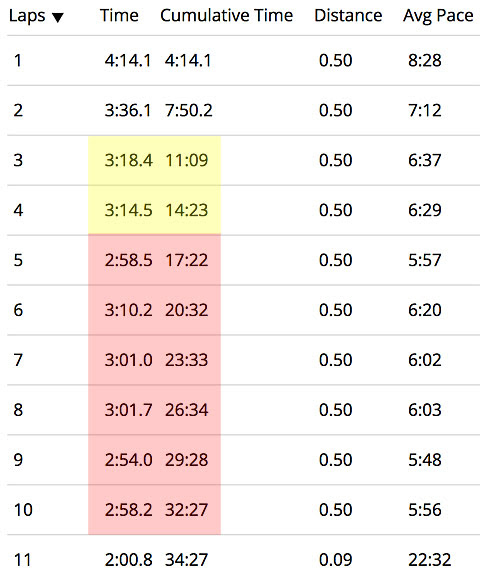The height and width of the screenshot is (581, 480).
Task: Click lap 10 average pace 5:56
Action: (425, 510)
